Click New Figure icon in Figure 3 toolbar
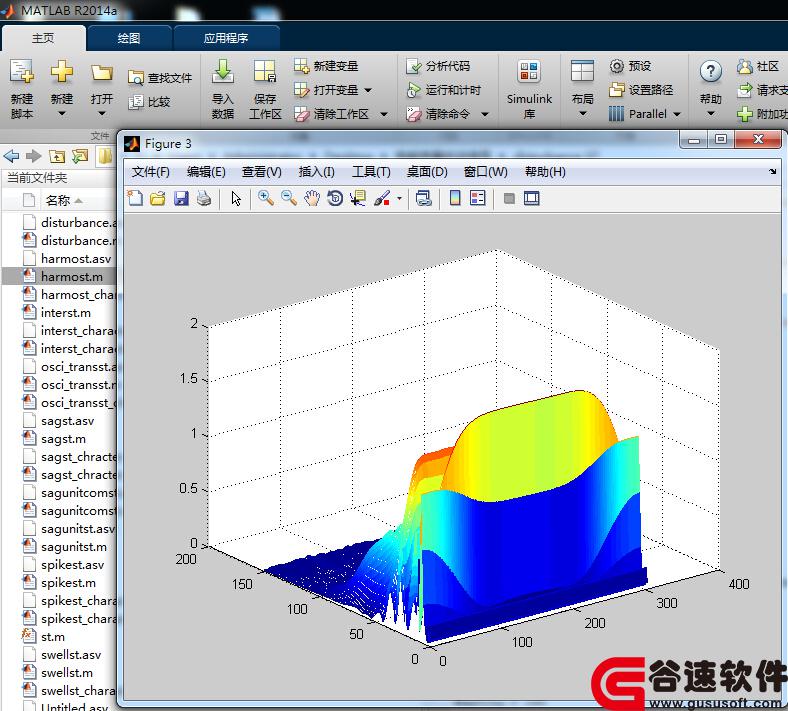Image resolution: width=788 pixels, height=711 pixels. point(135,198)
